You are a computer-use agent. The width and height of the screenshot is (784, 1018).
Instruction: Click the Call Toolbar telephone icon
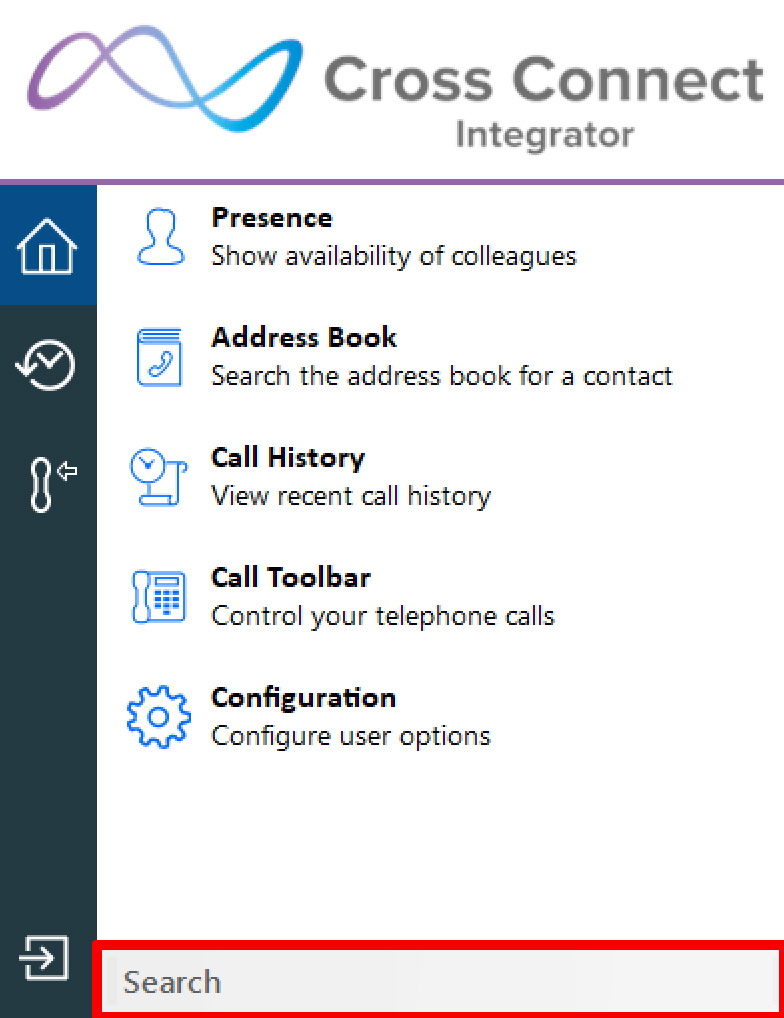click(159, 597)
